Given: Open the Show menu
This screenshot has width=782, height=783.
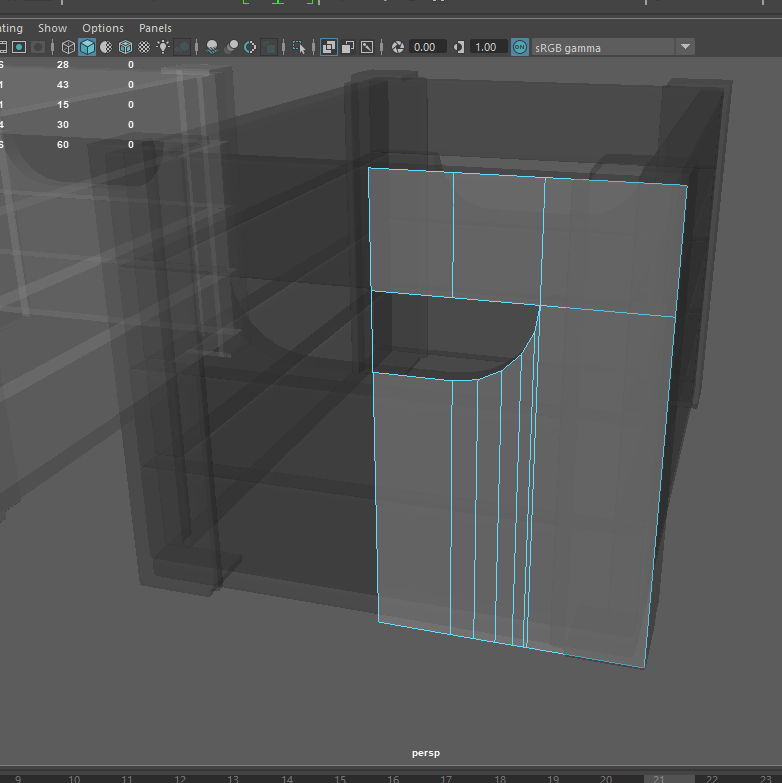Looking at the screenshot, I should click(53, 28).
